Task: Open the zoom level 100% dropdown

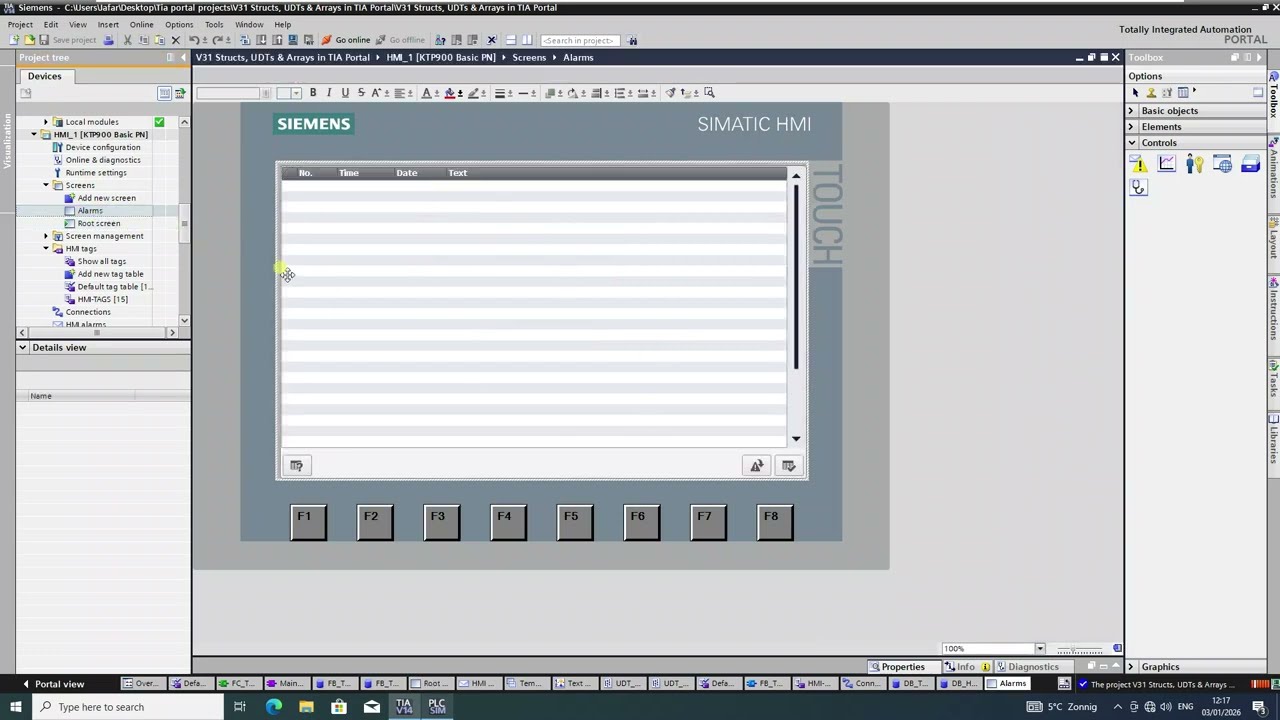Action: (1039, 649)
